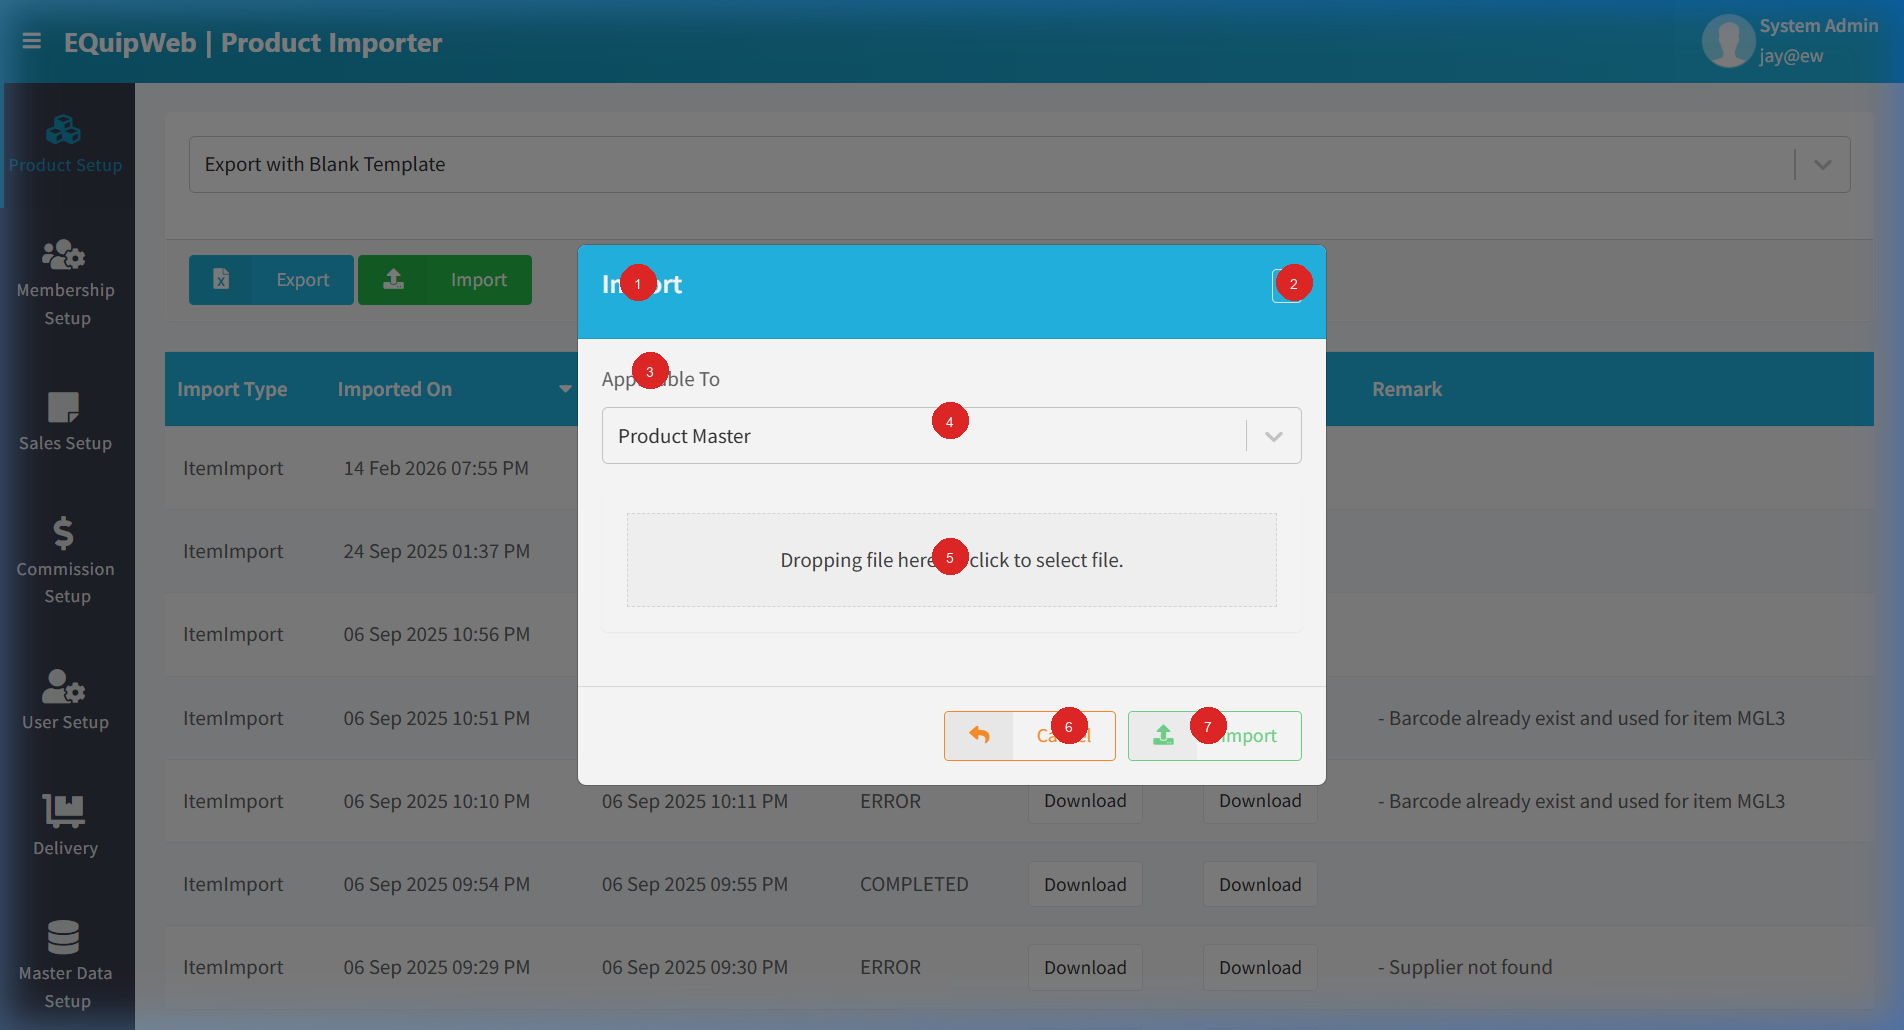
Task: Click the jay@ew username text
Action: [x=1791, y=56]
